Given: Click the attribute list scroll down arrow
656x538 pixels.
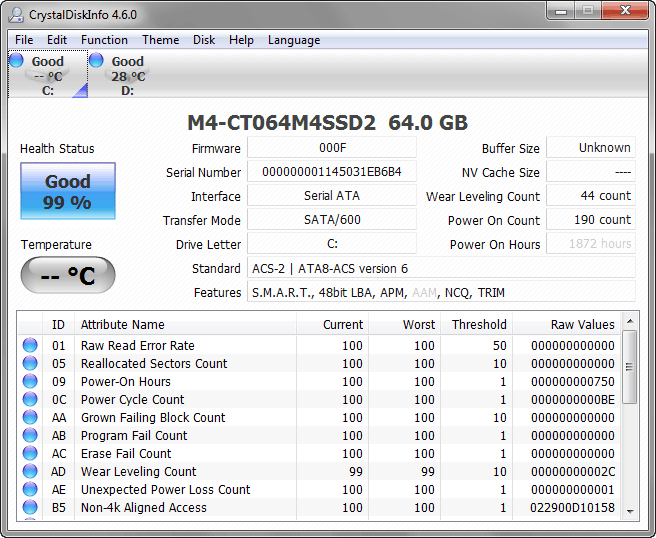Looking at the screenshot, I should (630, 511).
